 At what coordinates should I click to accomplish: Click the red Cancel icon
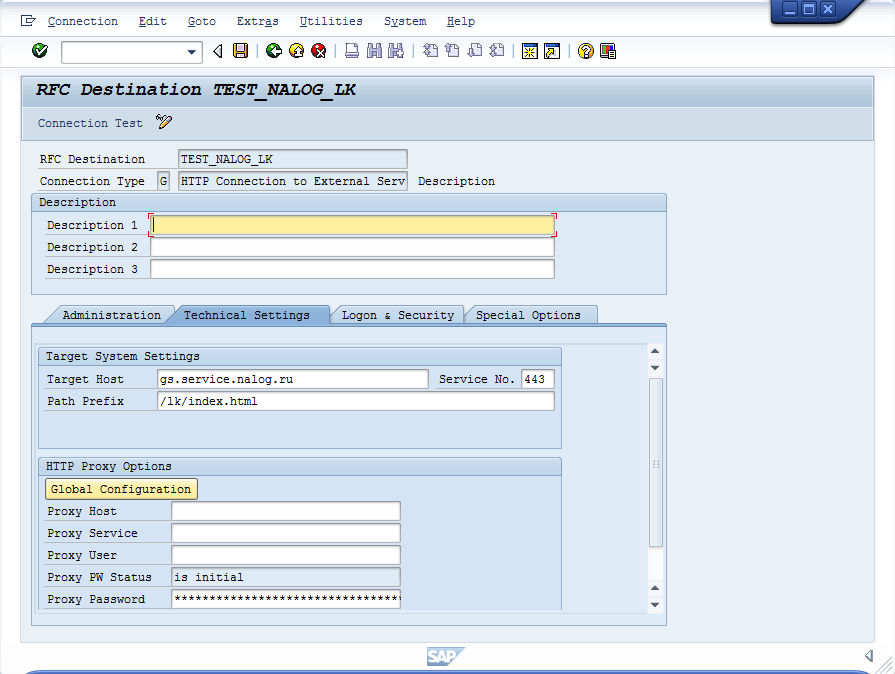tap(319, 51)
